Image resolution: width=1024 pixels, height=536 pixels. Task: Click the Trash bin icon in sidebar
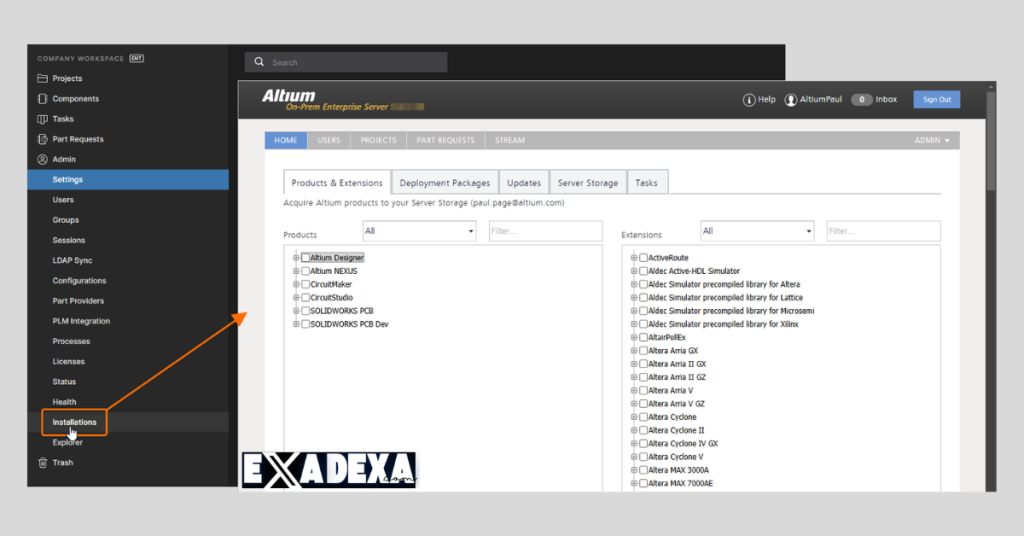coord(42,462)
